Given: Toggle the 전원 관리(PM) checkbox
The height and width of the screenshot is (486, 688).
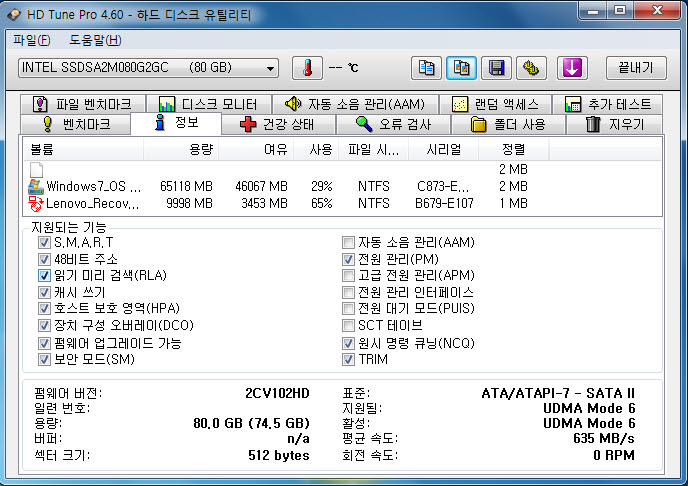Looking at the screenshot, I should [348, 259].
